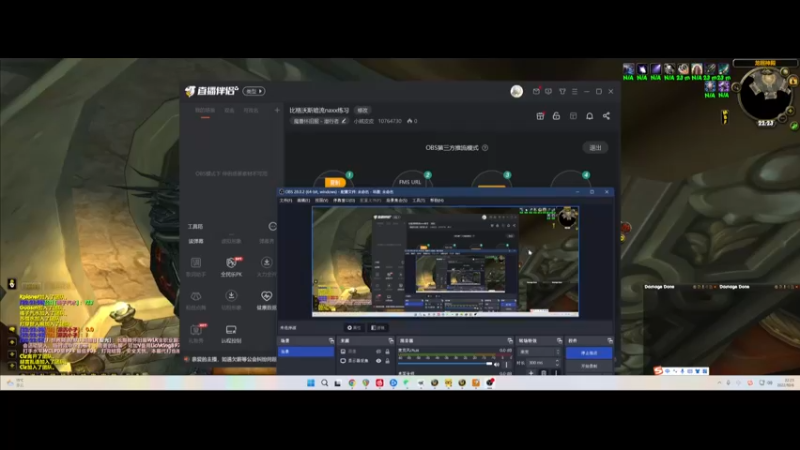Click the blue stop streaming button in OBS
The width and height of the screenshot is (800, 450).
(x=589, y=353)
